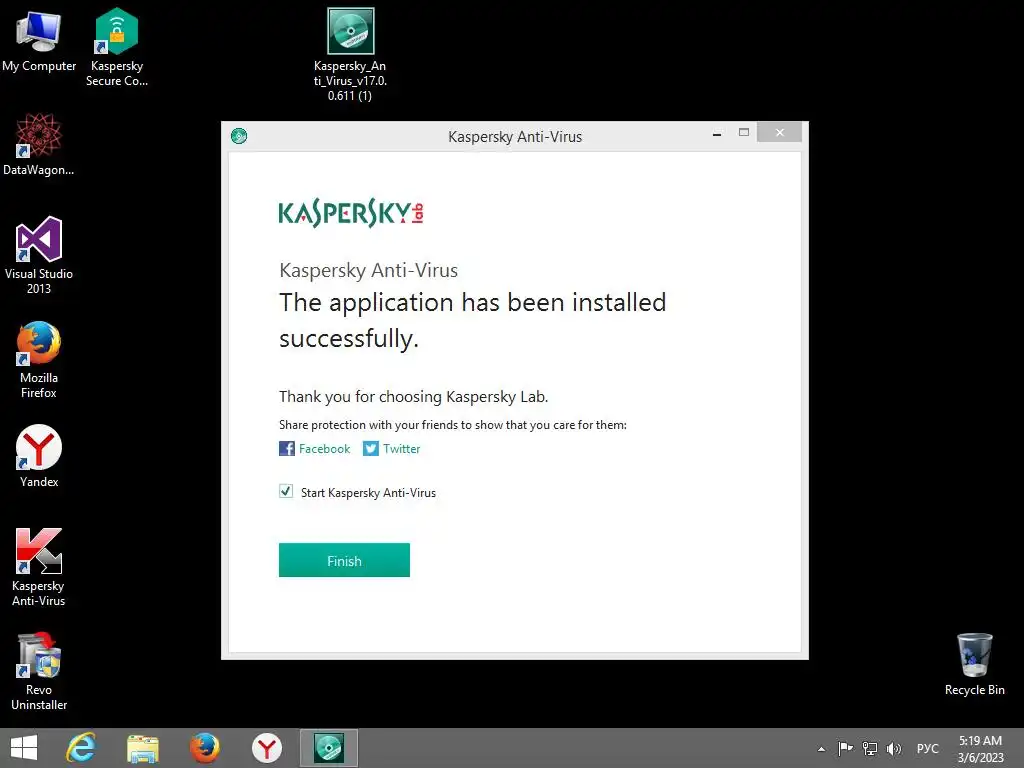1024x768 pixels.
Task: Maximize the Kaspersky Anti-Virus window
Action: [744, 133]
